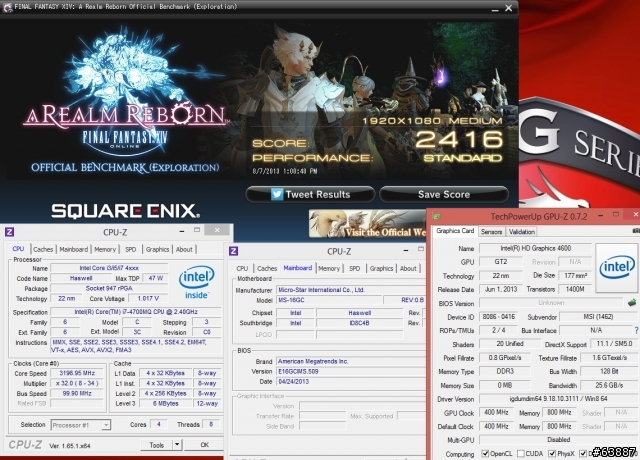Click the Core Speed value 3196.95 MHz
Screen dimensions: 640x460
coord(77,373)
